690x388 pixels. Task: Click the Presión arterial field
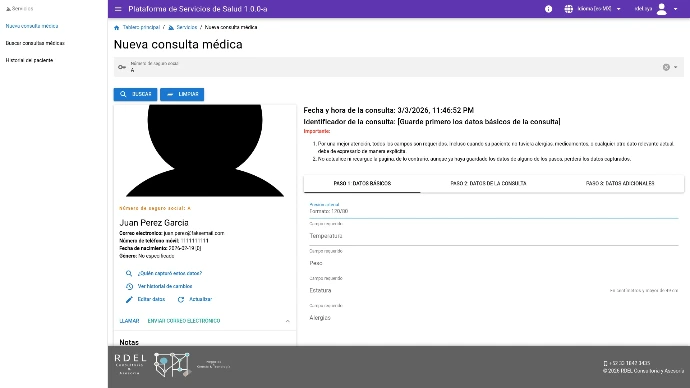494,209
